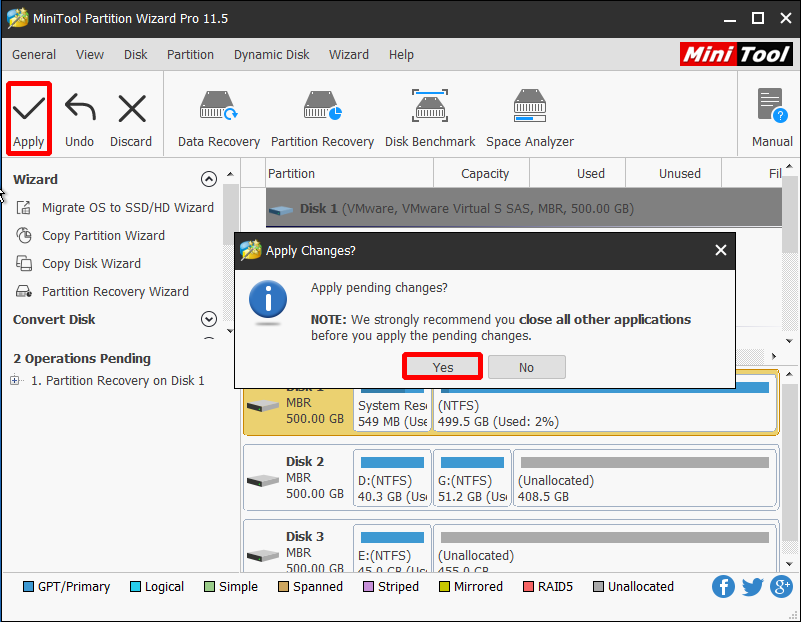Sort by the Partition column header
Screen dimensions: 801x622
[x=349, y=174]
